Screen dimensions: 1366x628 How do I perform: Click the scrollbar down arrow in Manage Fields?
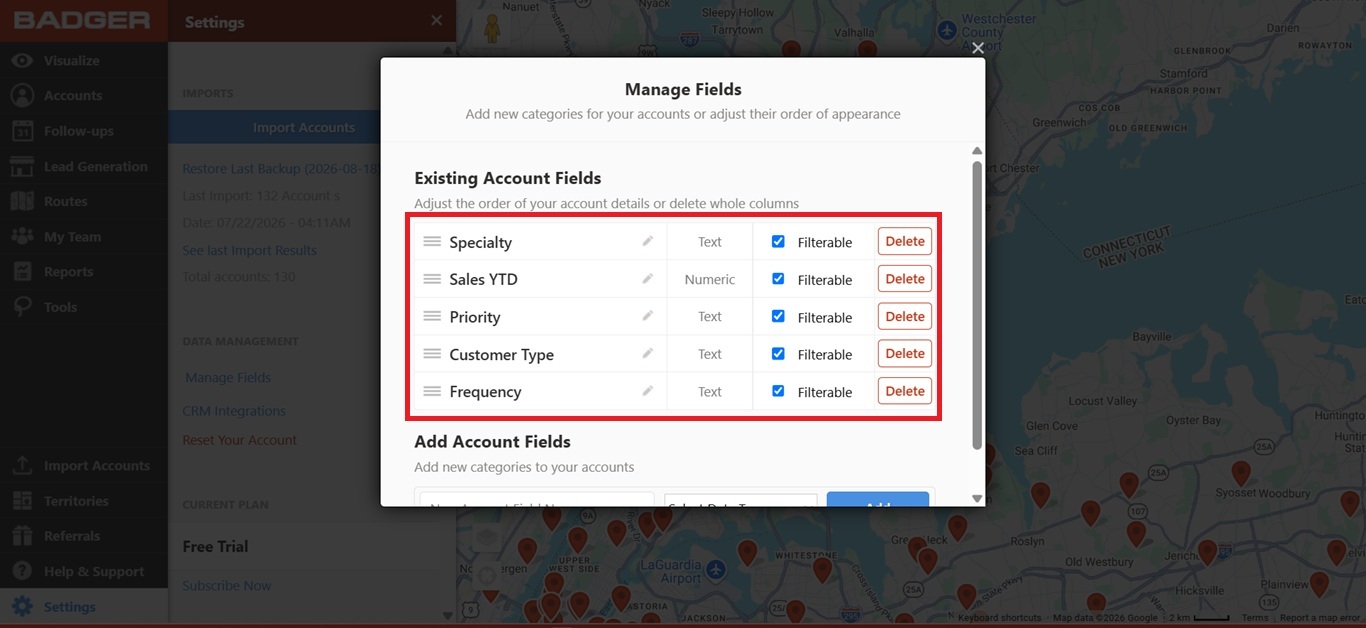(977, 498)
